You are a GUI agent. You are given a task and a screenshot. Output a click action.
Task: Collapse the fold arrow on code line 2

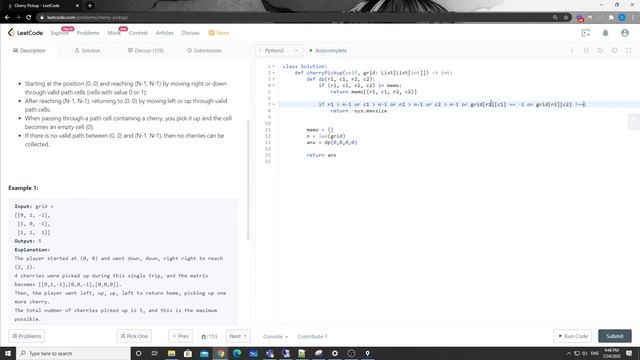pyautogui.click(x=273, y=73)
